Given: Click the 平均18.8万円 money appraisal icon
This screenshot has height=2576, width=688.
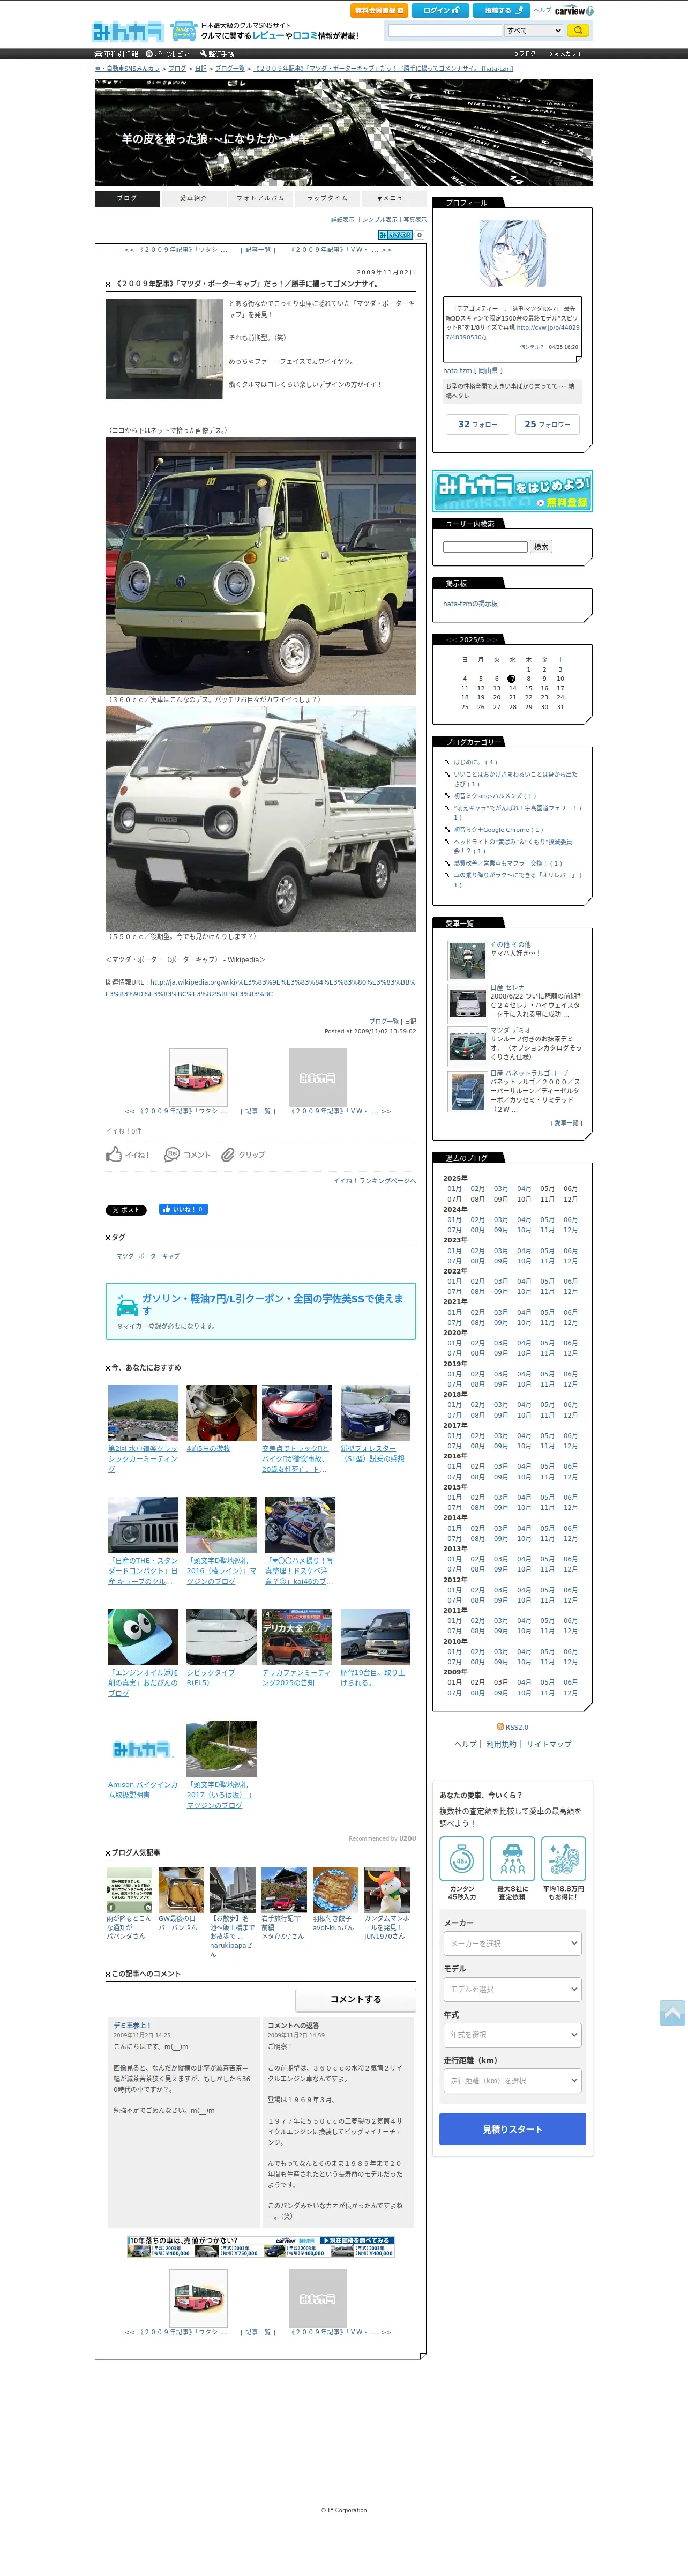Looking at the screenshot, I should tap(563, 1858).
